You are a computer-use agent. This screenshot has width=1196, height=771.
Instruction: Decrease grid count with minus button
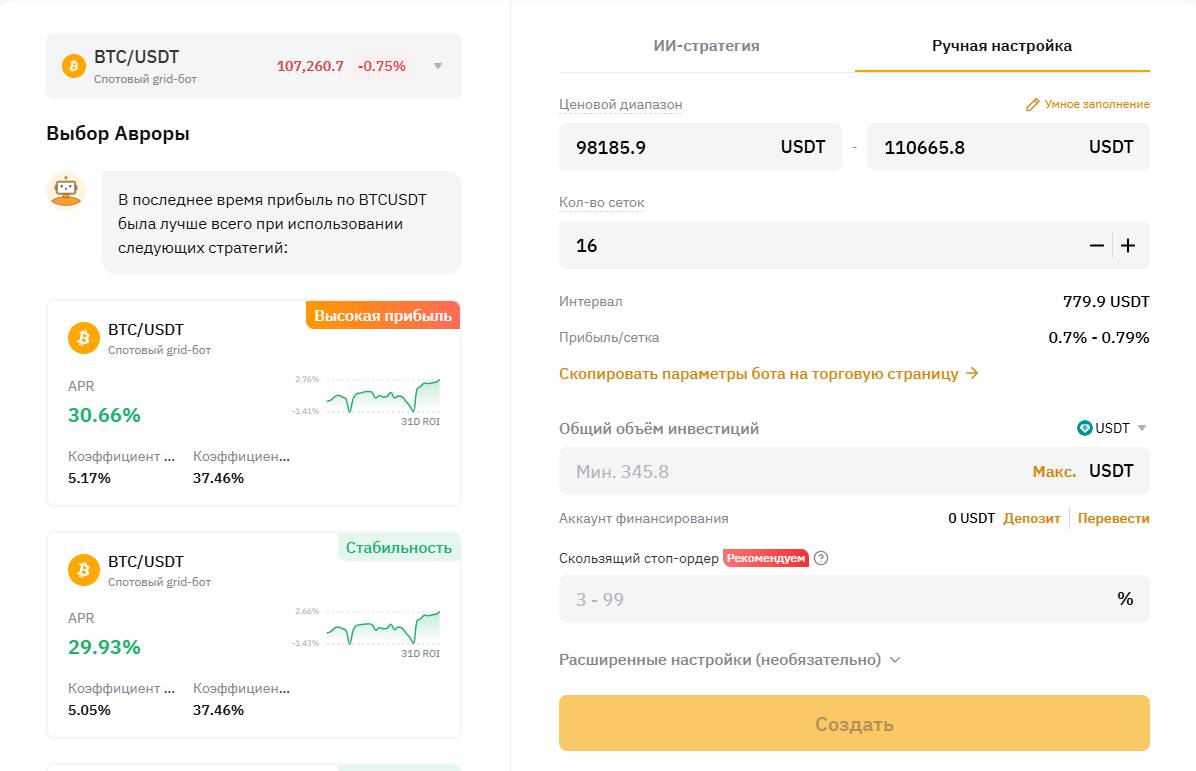click(1097, 245)
